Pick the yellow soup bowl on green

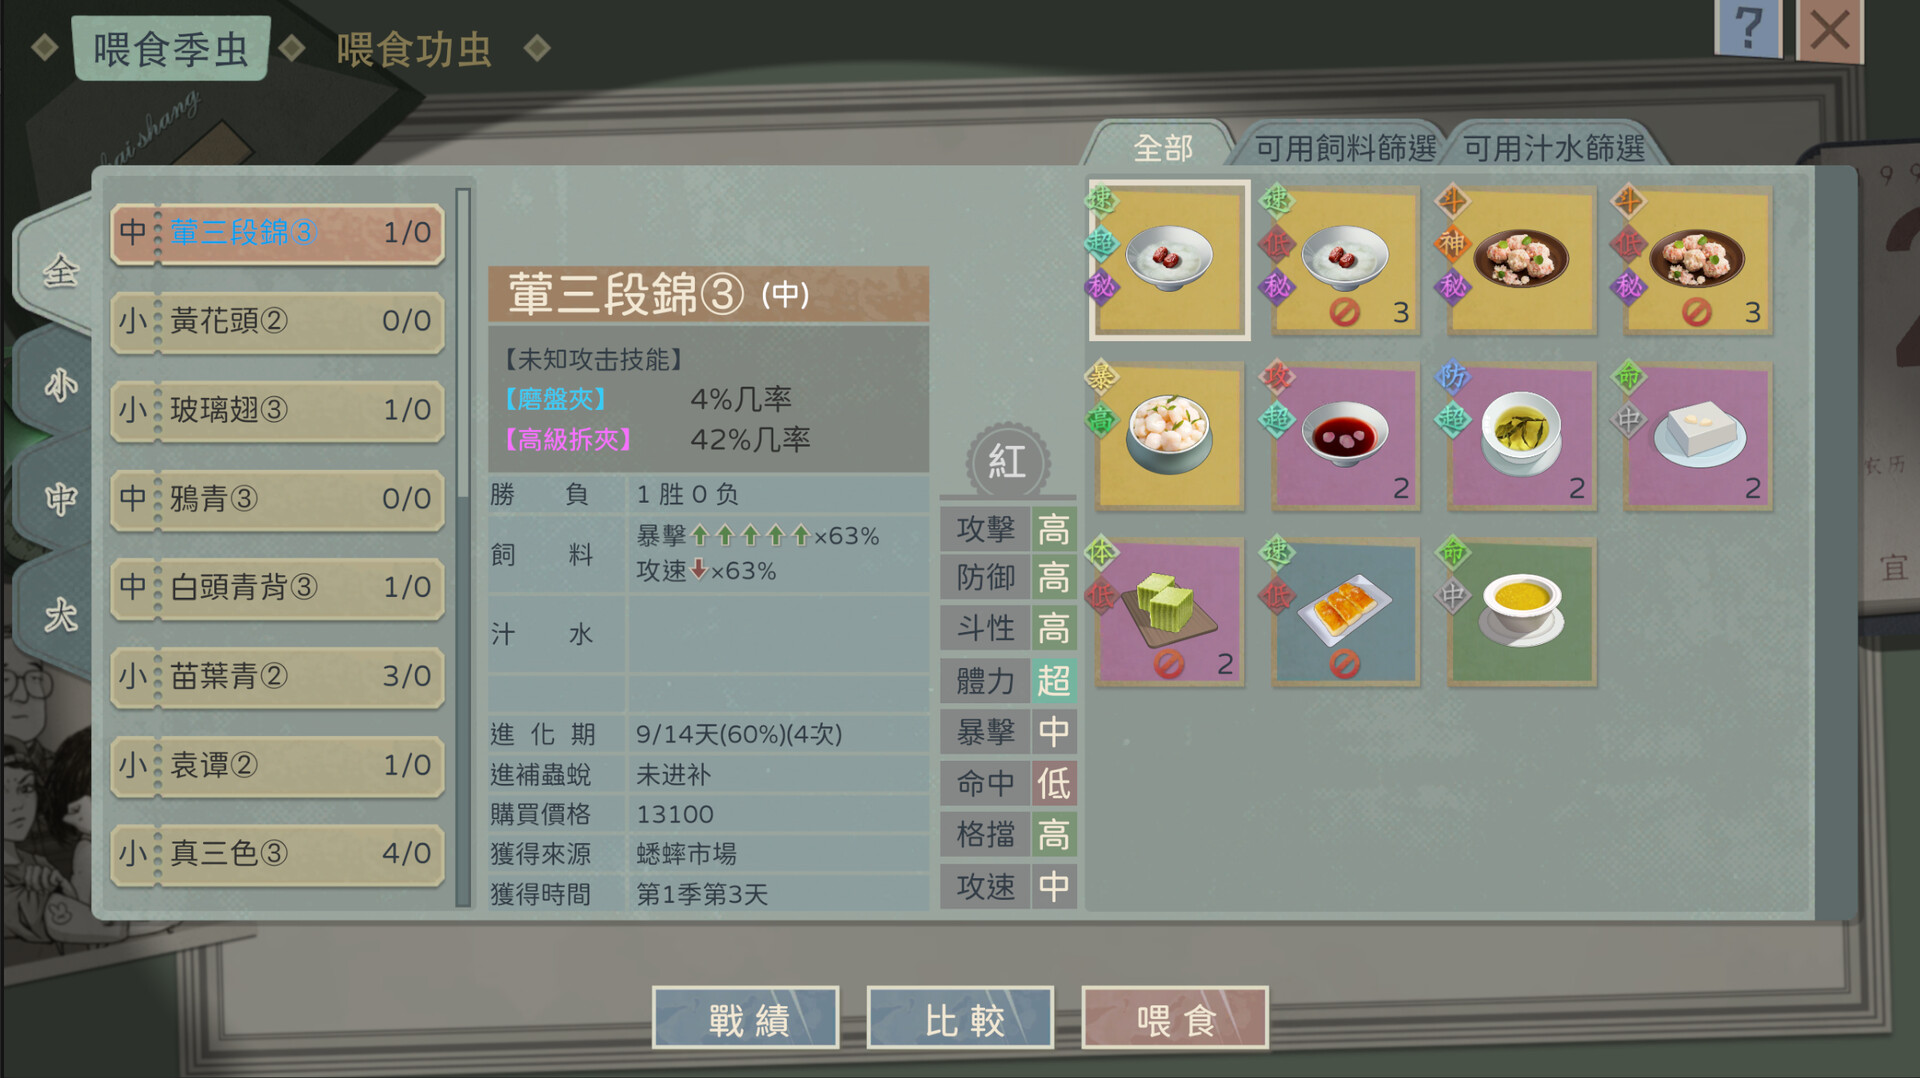point(1521,612)
